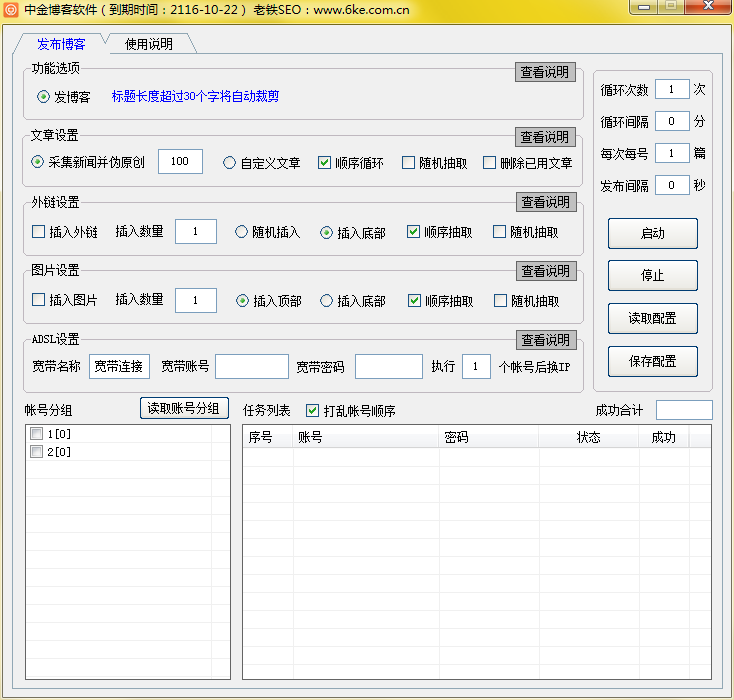Click the app icon in title bar

click(x=11, y=9)
